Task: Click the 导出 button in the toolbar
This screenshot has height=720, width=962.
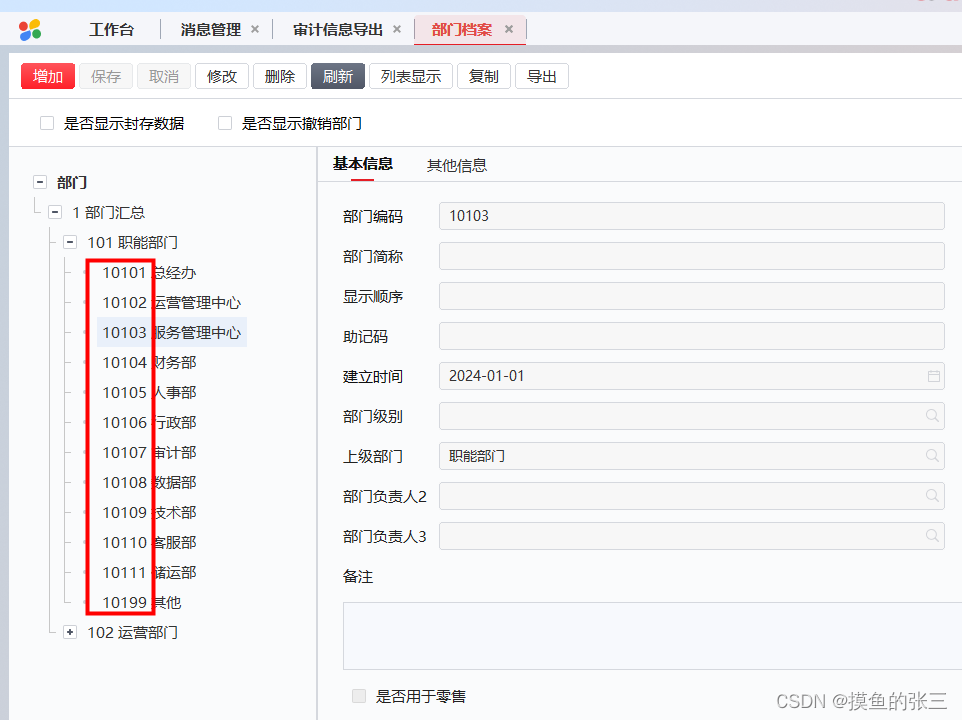Action: (541, 76)
